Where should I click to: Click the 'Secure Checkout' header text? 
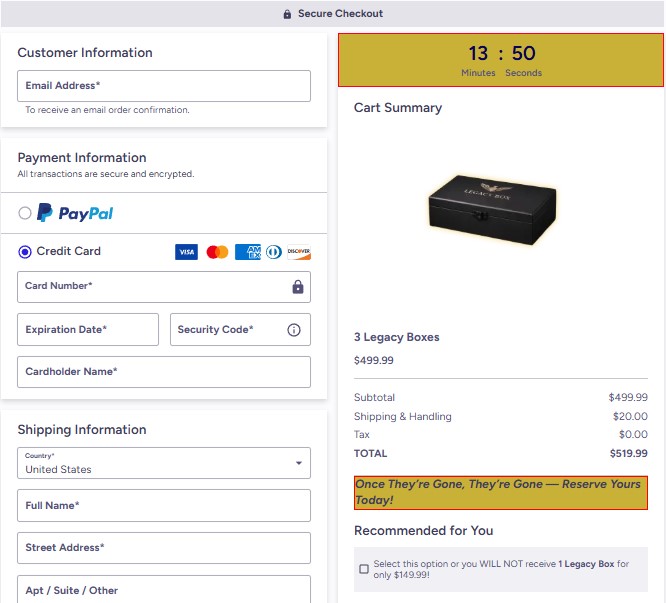340,14
